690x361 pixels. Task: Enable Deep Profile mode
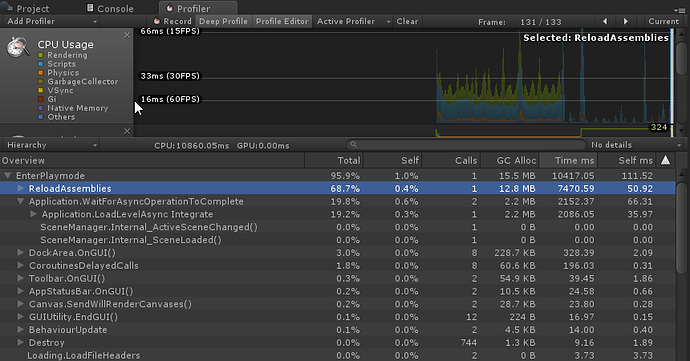224,21
